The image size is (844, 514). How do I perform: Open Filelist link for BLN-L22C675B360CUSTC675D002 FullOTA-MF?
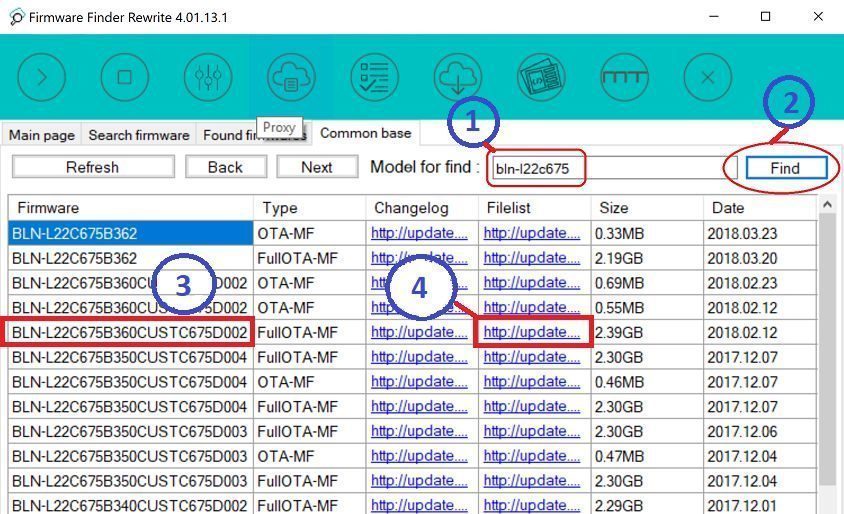[530, 332]
